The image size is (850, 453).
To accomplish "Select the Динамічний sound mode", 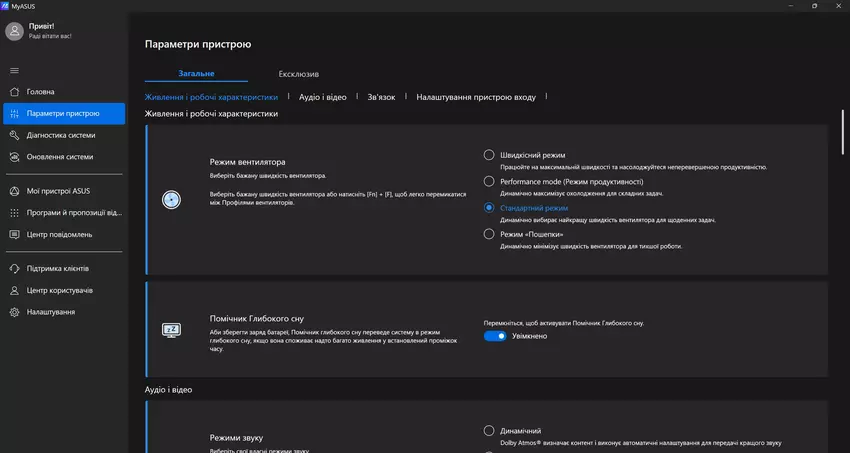I will click(489, 430).
